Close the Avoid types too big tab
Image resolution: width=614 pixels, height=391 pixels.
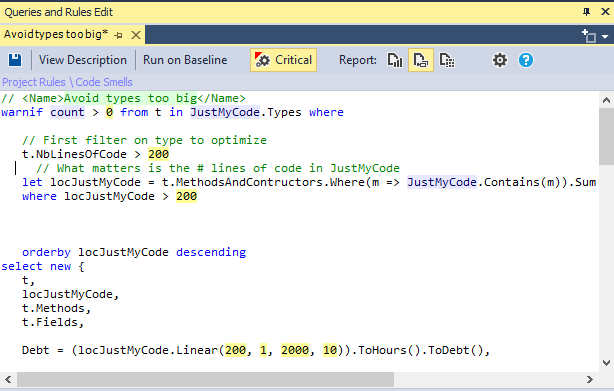(x=136, y=35)
